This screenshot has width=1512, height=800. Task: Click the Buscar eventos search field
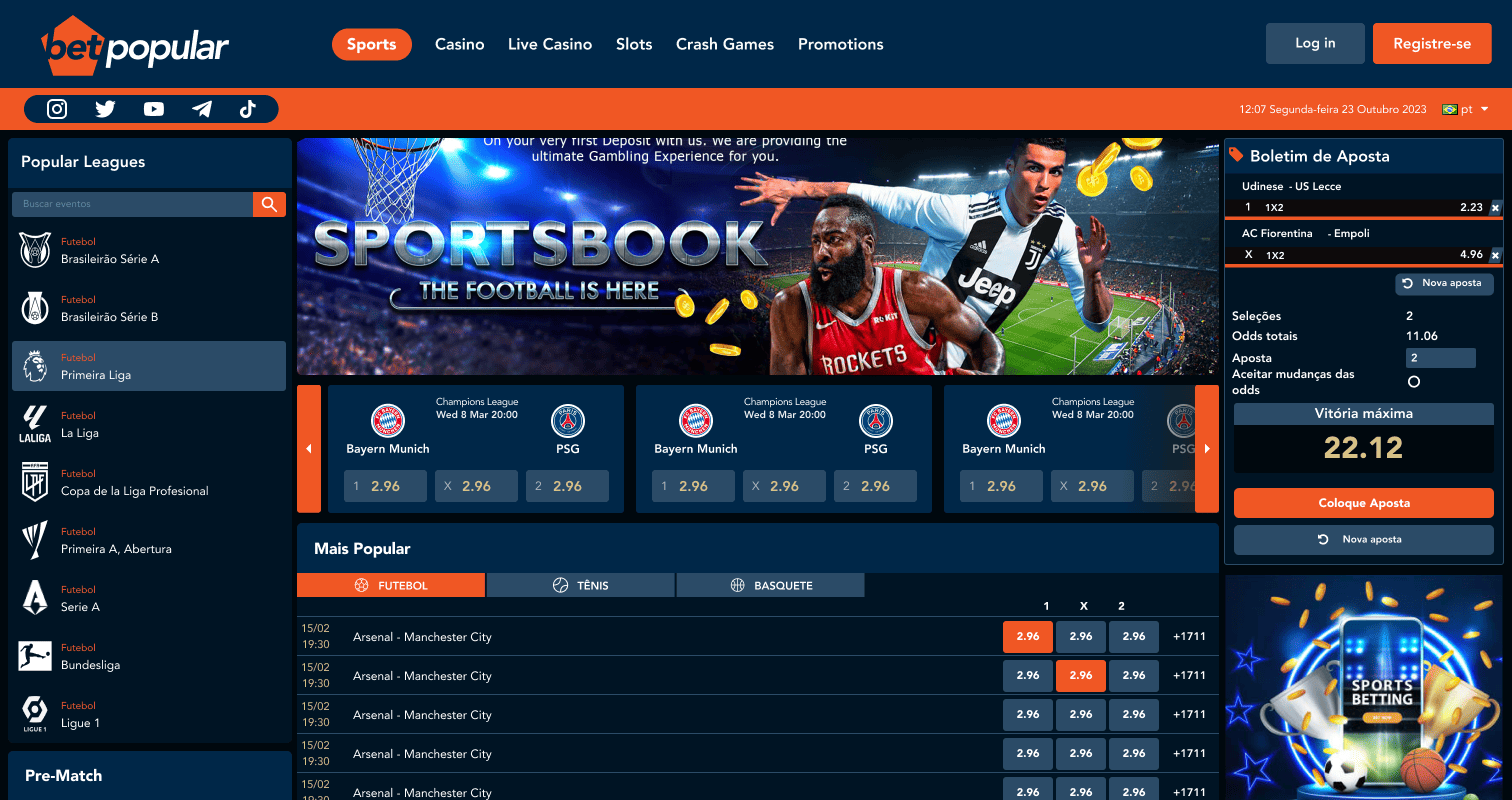132,204
